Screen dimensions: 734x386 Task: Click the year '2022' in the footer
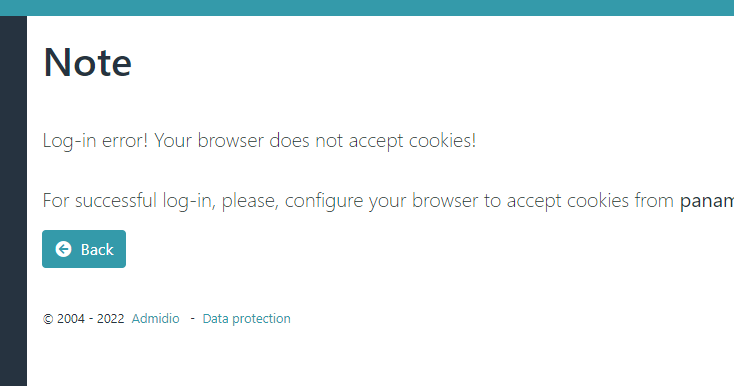click(110, 319)
